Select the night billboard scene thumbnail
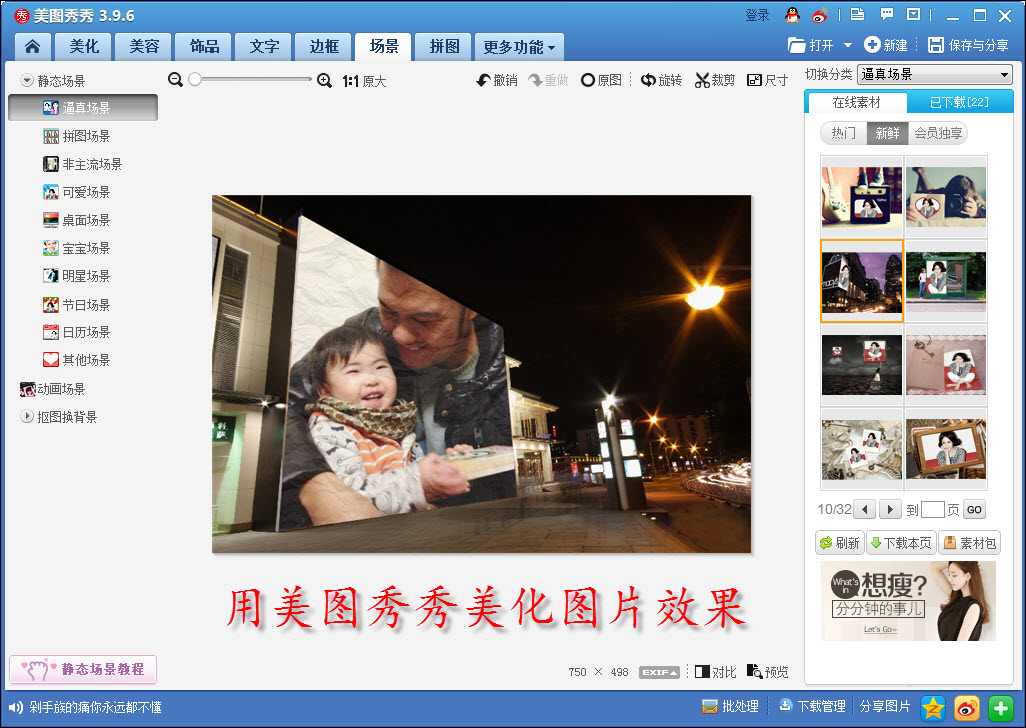 coord(862,281)
